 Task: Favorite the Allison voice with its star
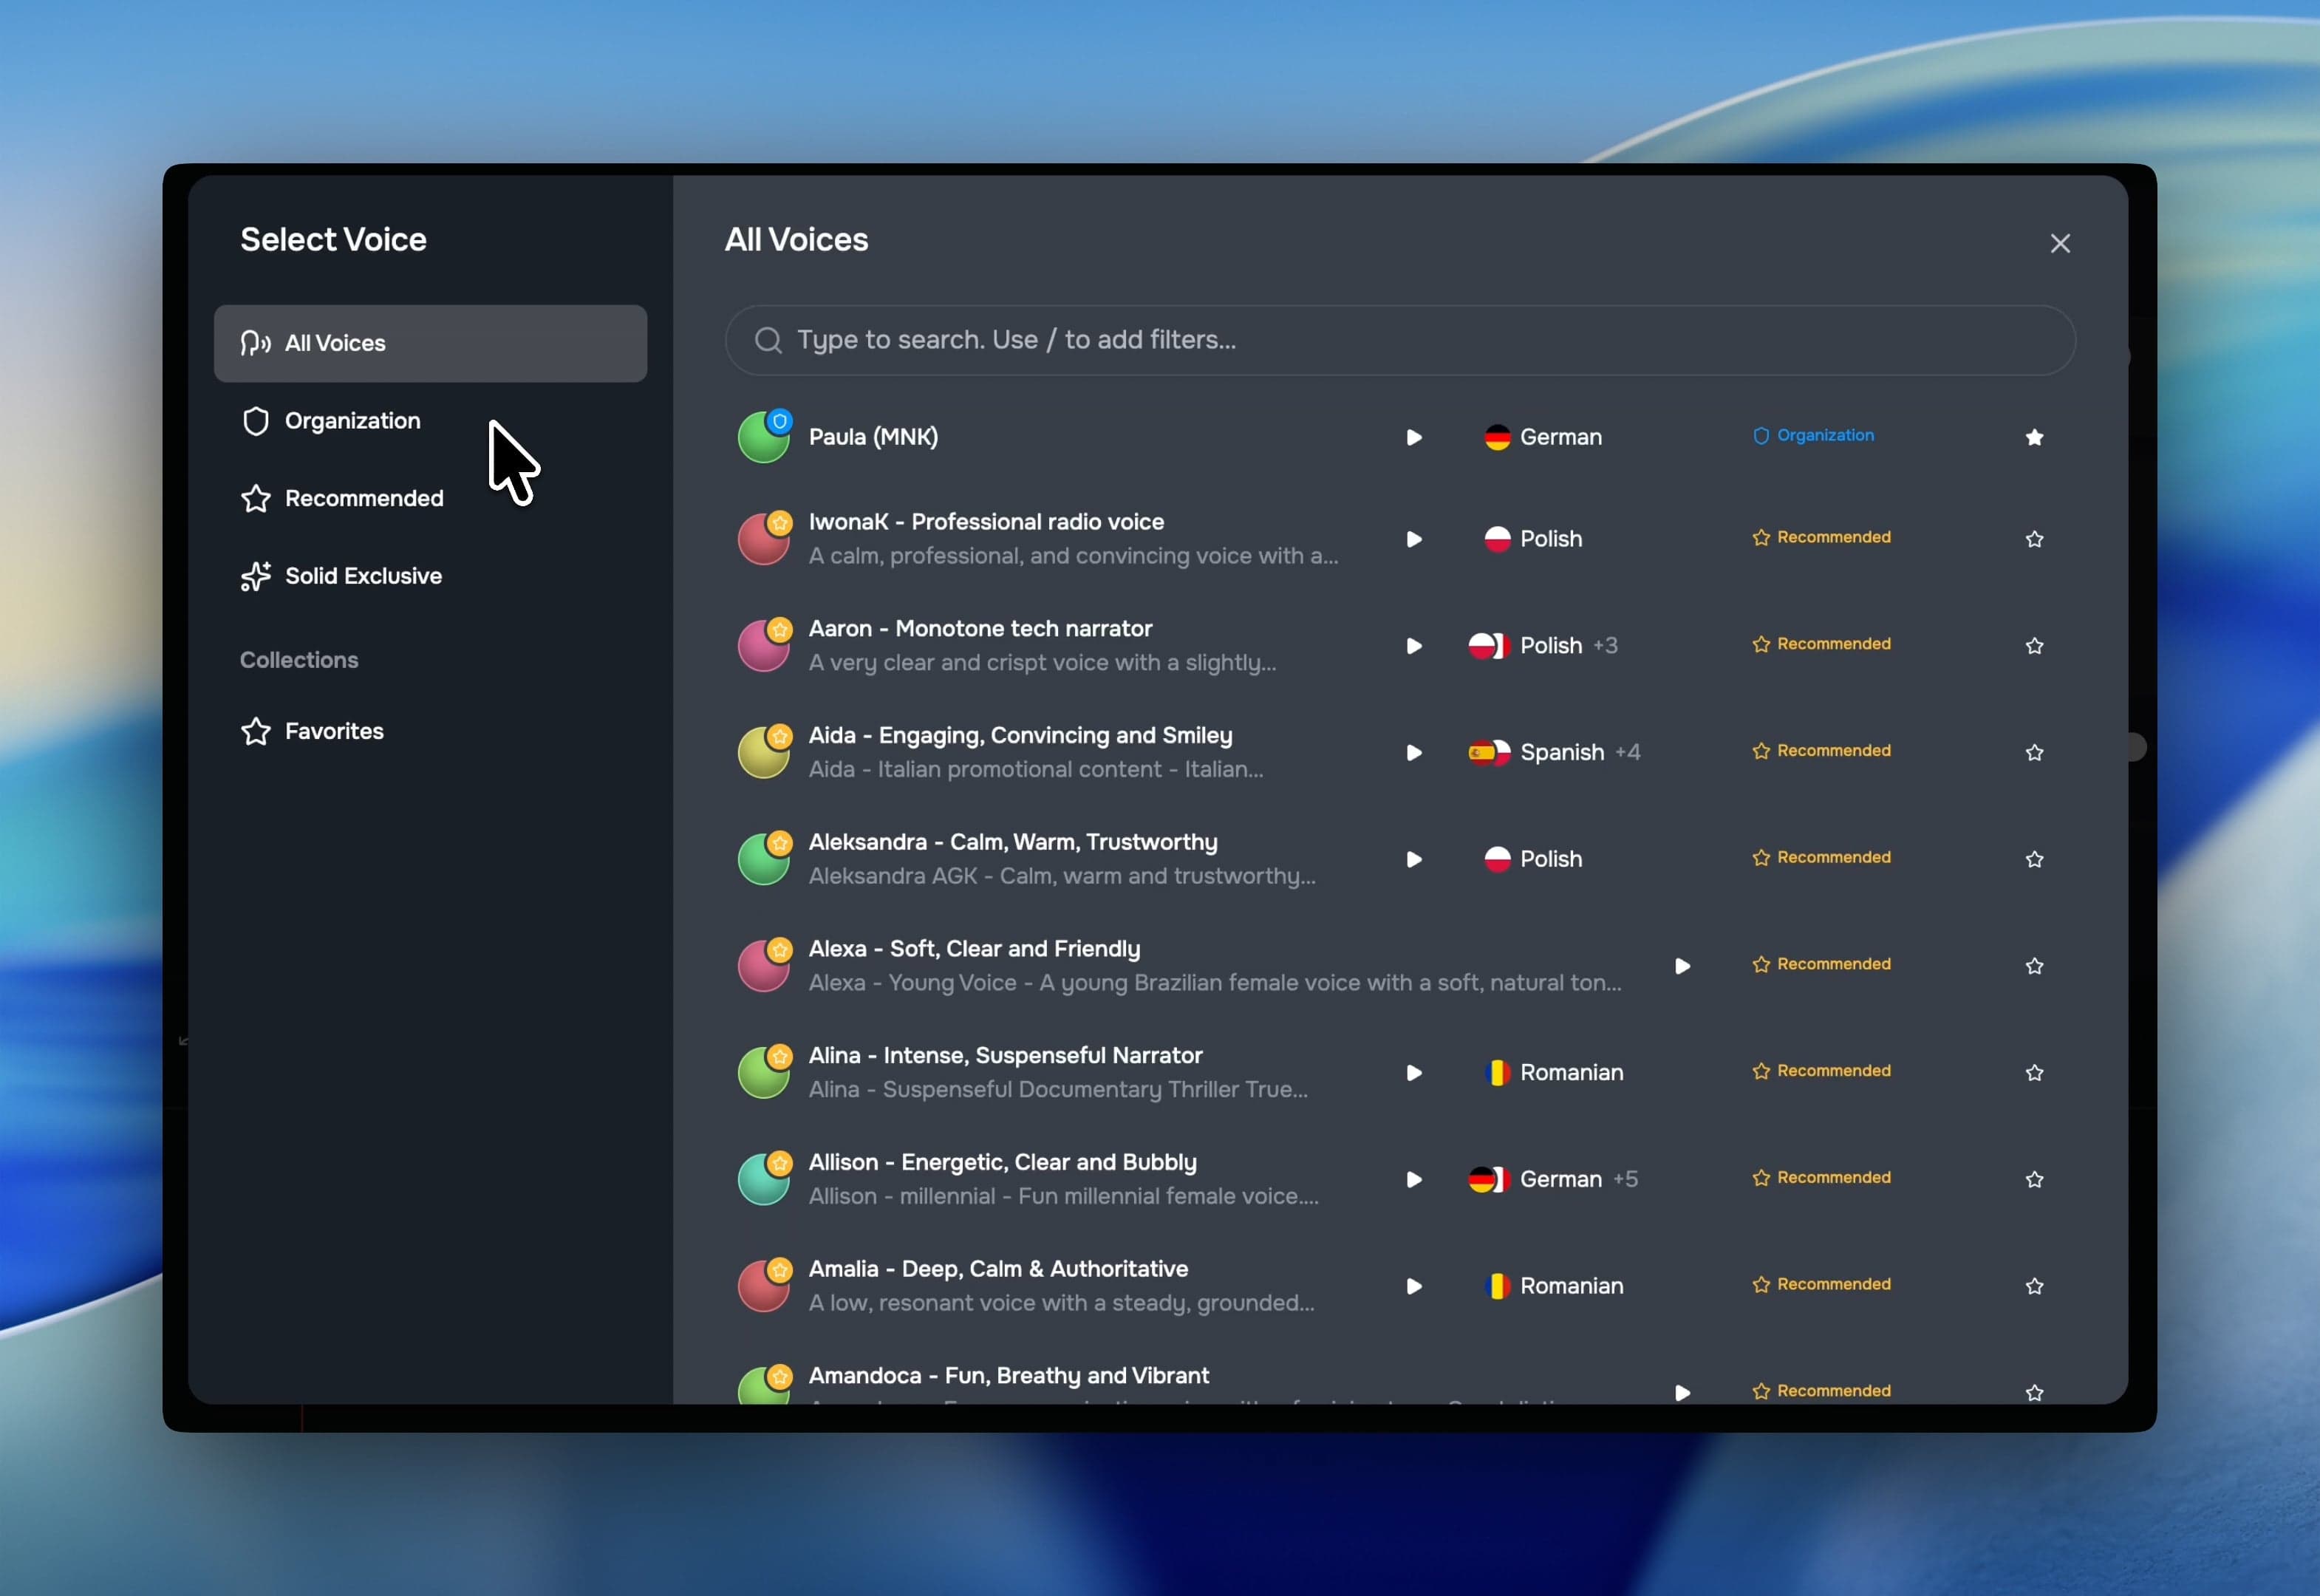pyautogui.click(x=2034, y=1180)
